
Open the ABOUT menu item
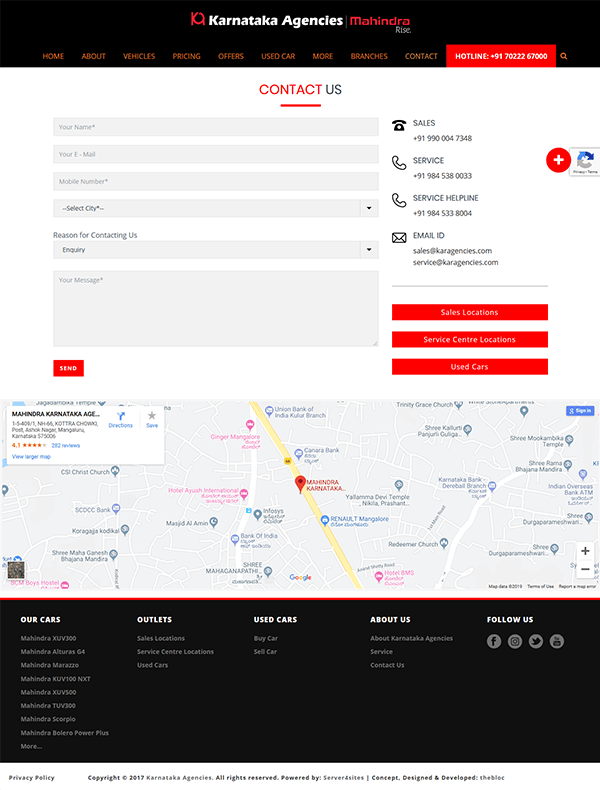[94, 56]
